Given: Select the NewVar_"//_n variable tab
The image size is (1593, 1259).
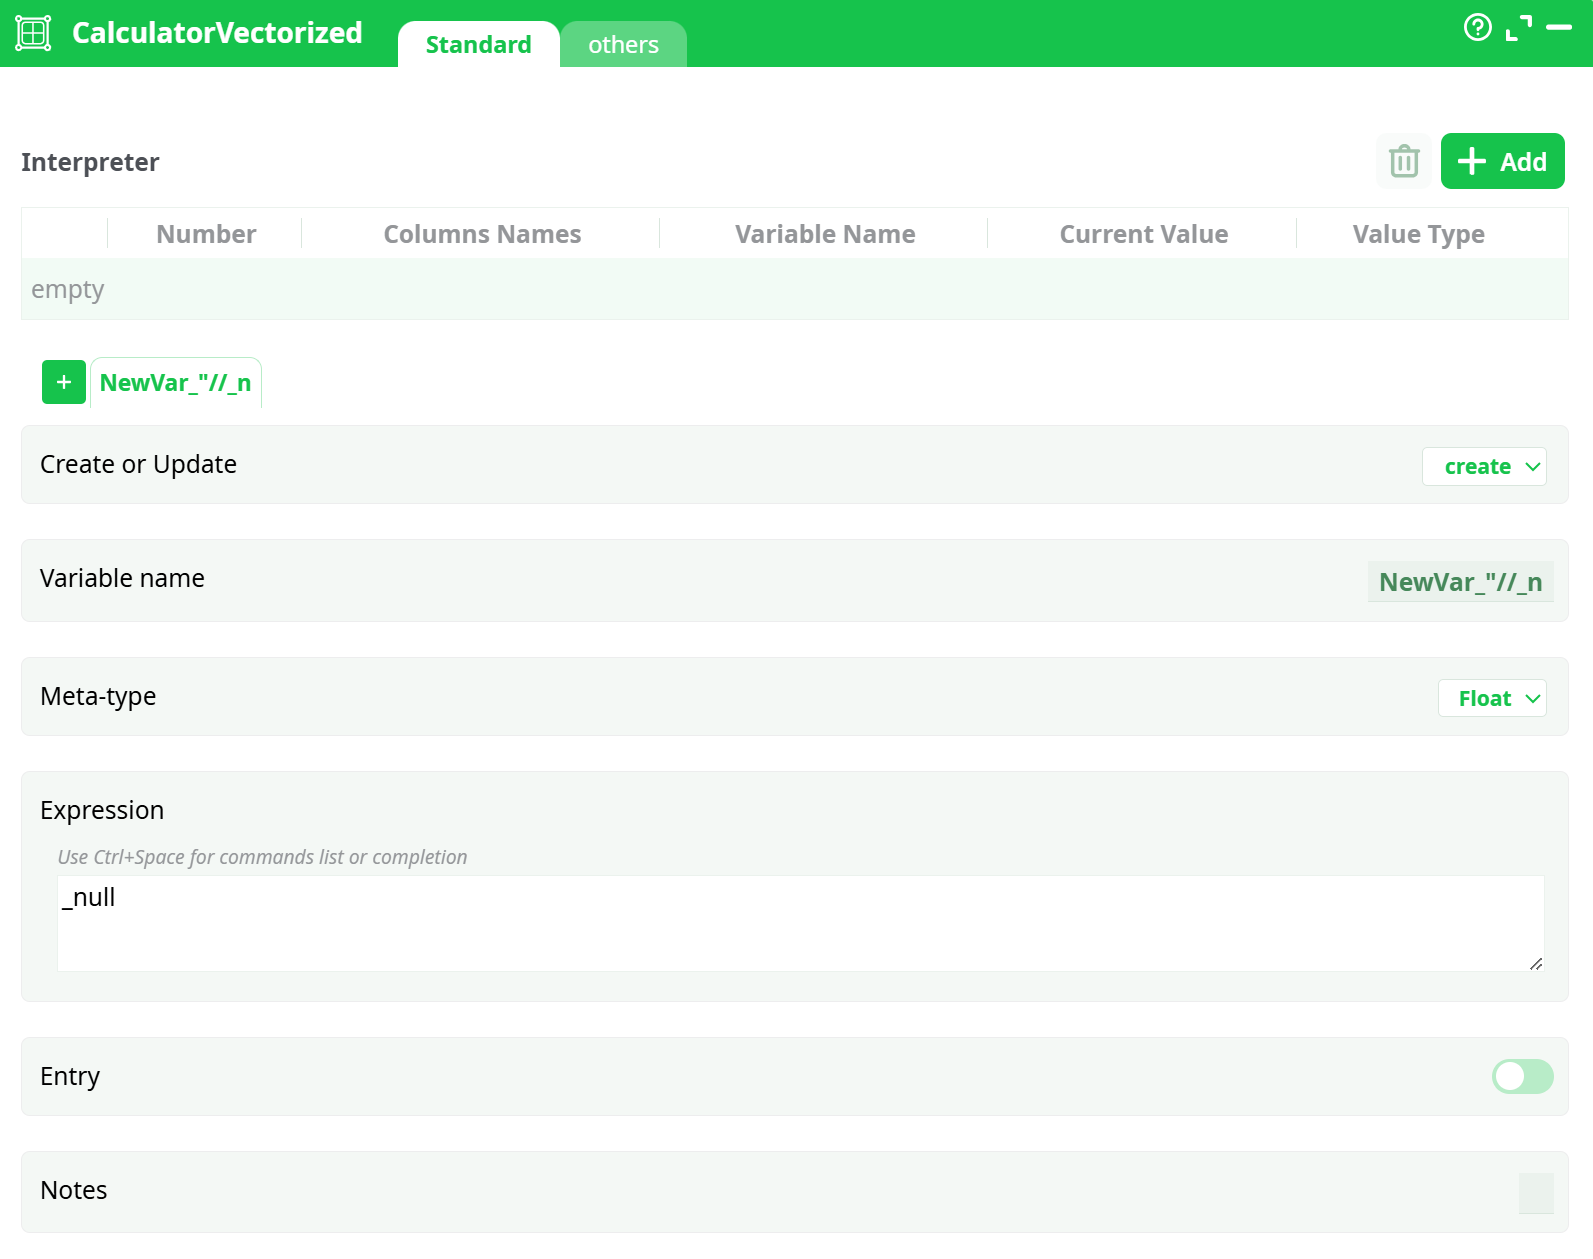Looking at the screenshot, I should (x=176, y=383).
